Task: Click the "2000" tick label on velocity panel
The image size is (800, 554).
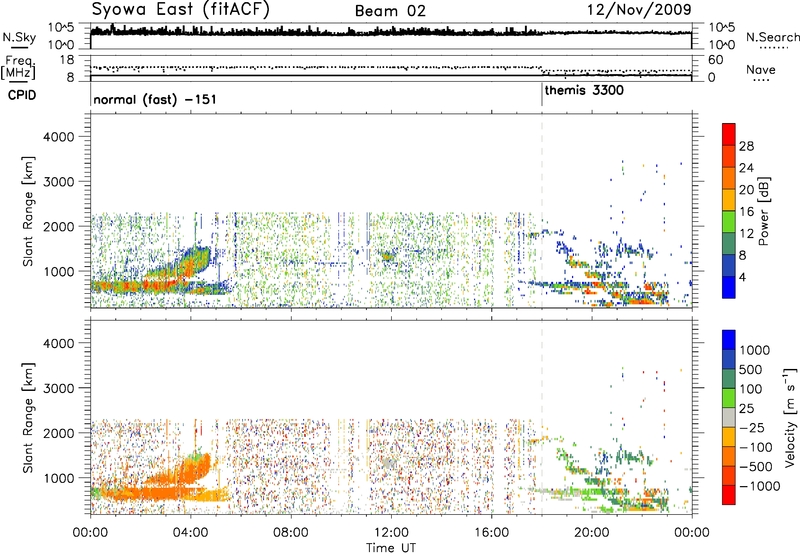Action: (58, 433)
